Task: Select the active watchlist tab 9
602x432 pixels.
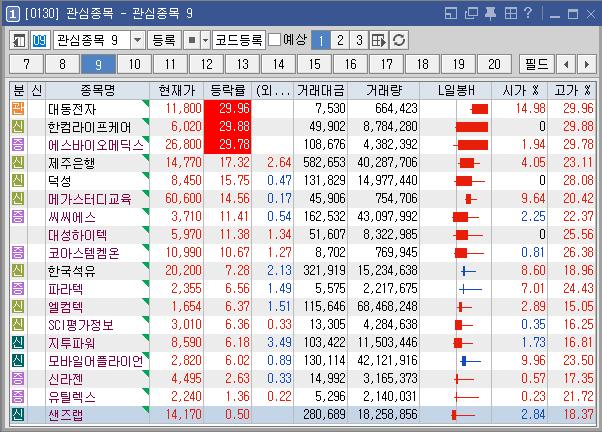Action: pyautogui.click(x=98, y=64)
